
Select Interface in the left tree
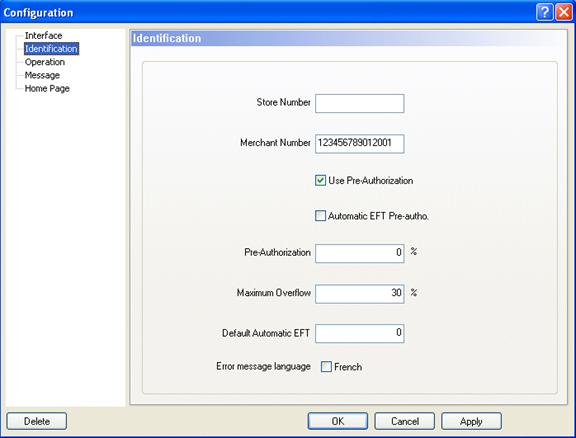pos(43,36)
